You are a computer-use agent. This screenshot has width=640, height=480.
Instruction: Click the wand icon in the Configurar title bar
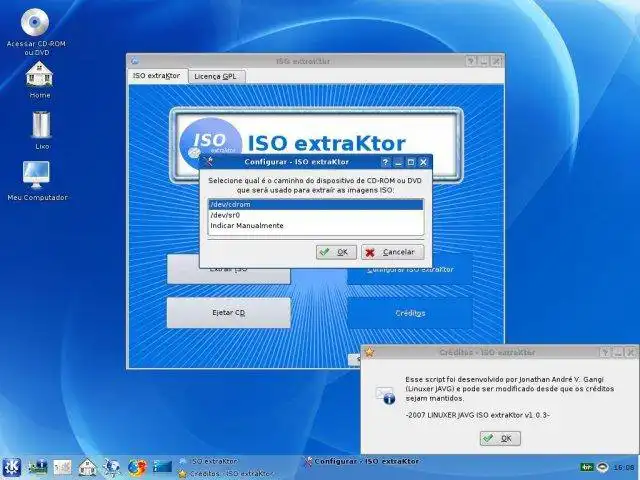tap(208, 162)
